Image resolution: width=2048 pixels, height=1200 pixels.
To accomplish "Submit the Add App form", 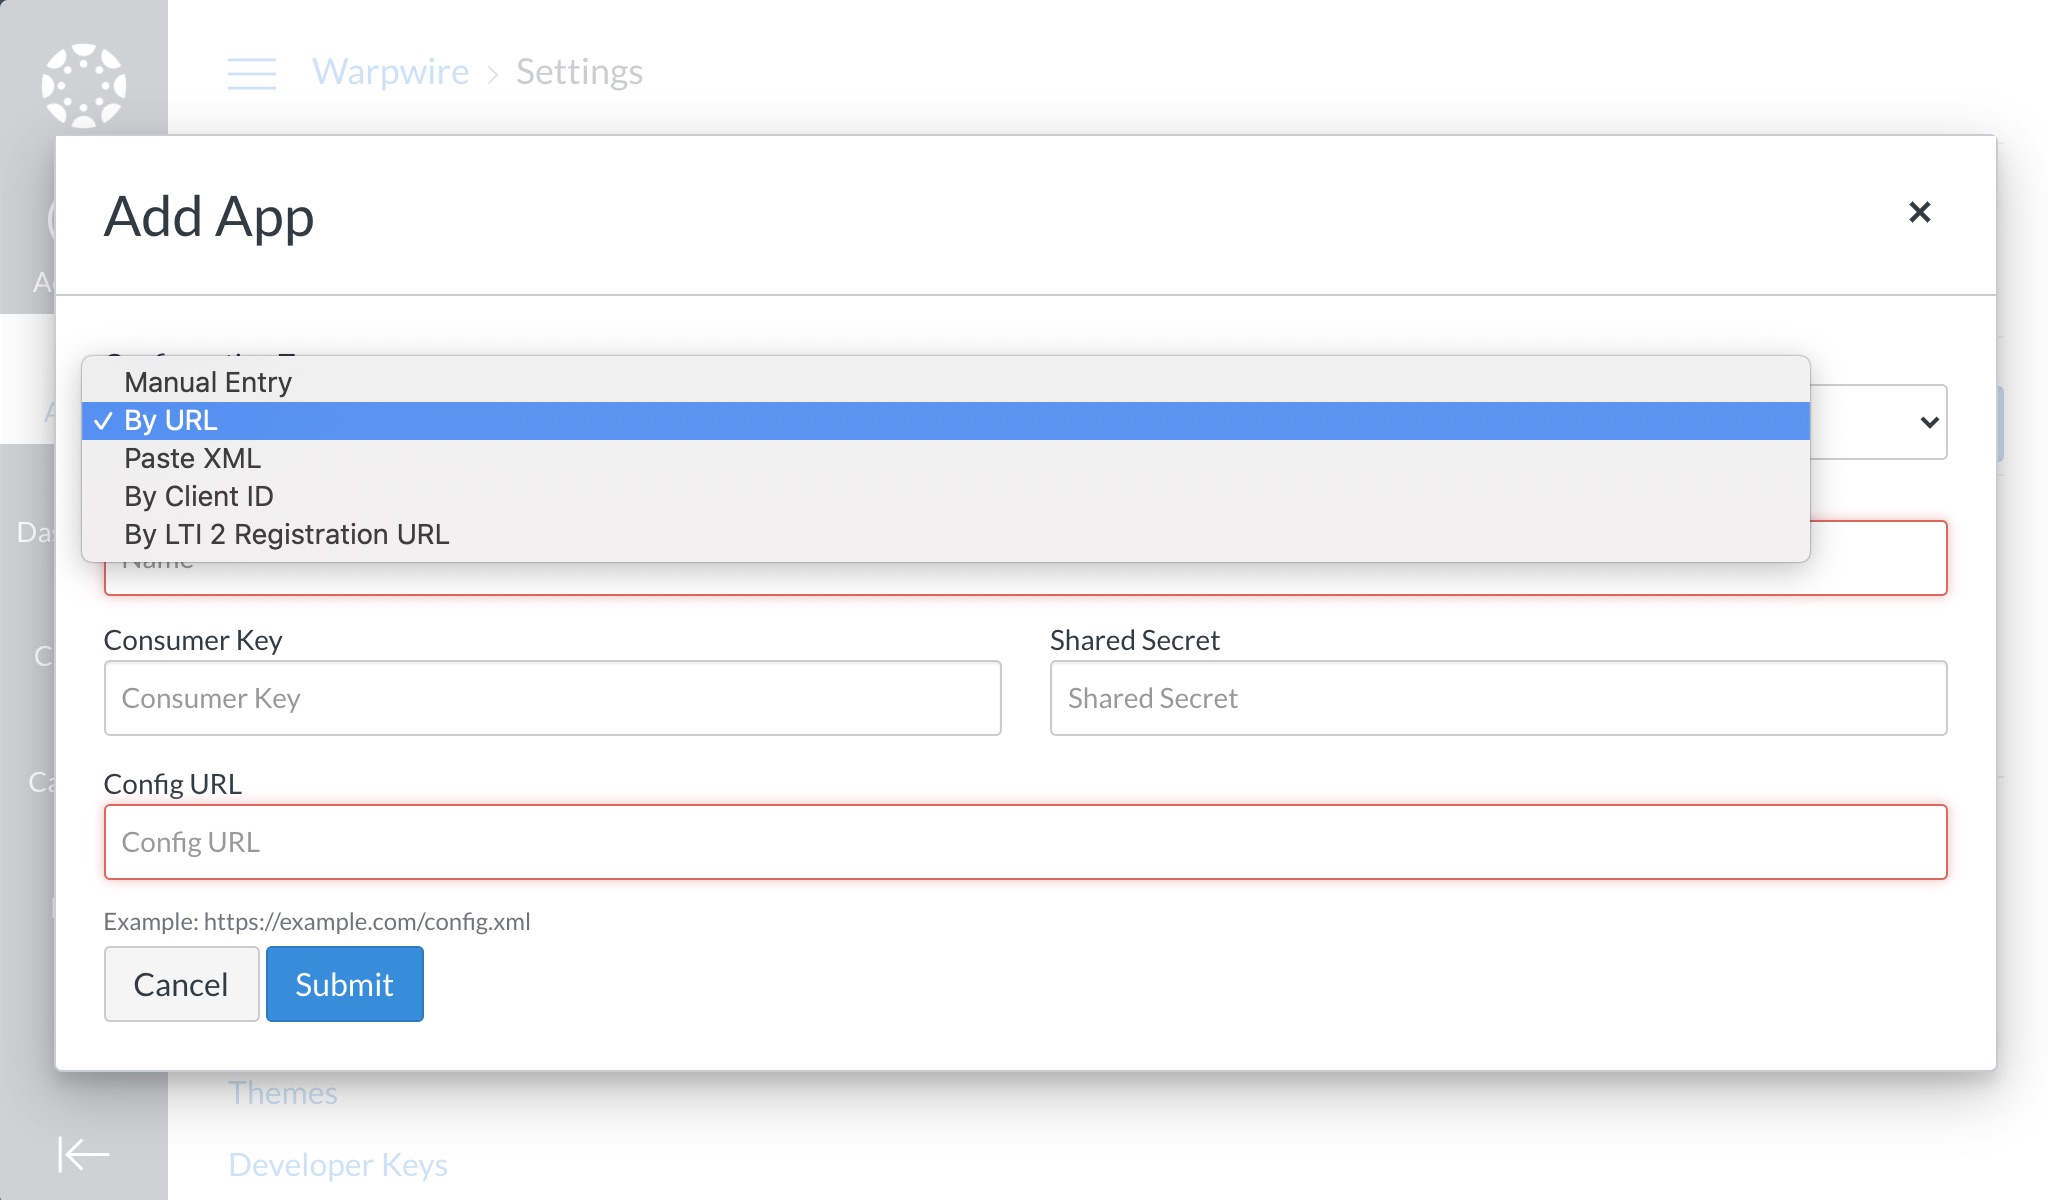I will [344, 984].
